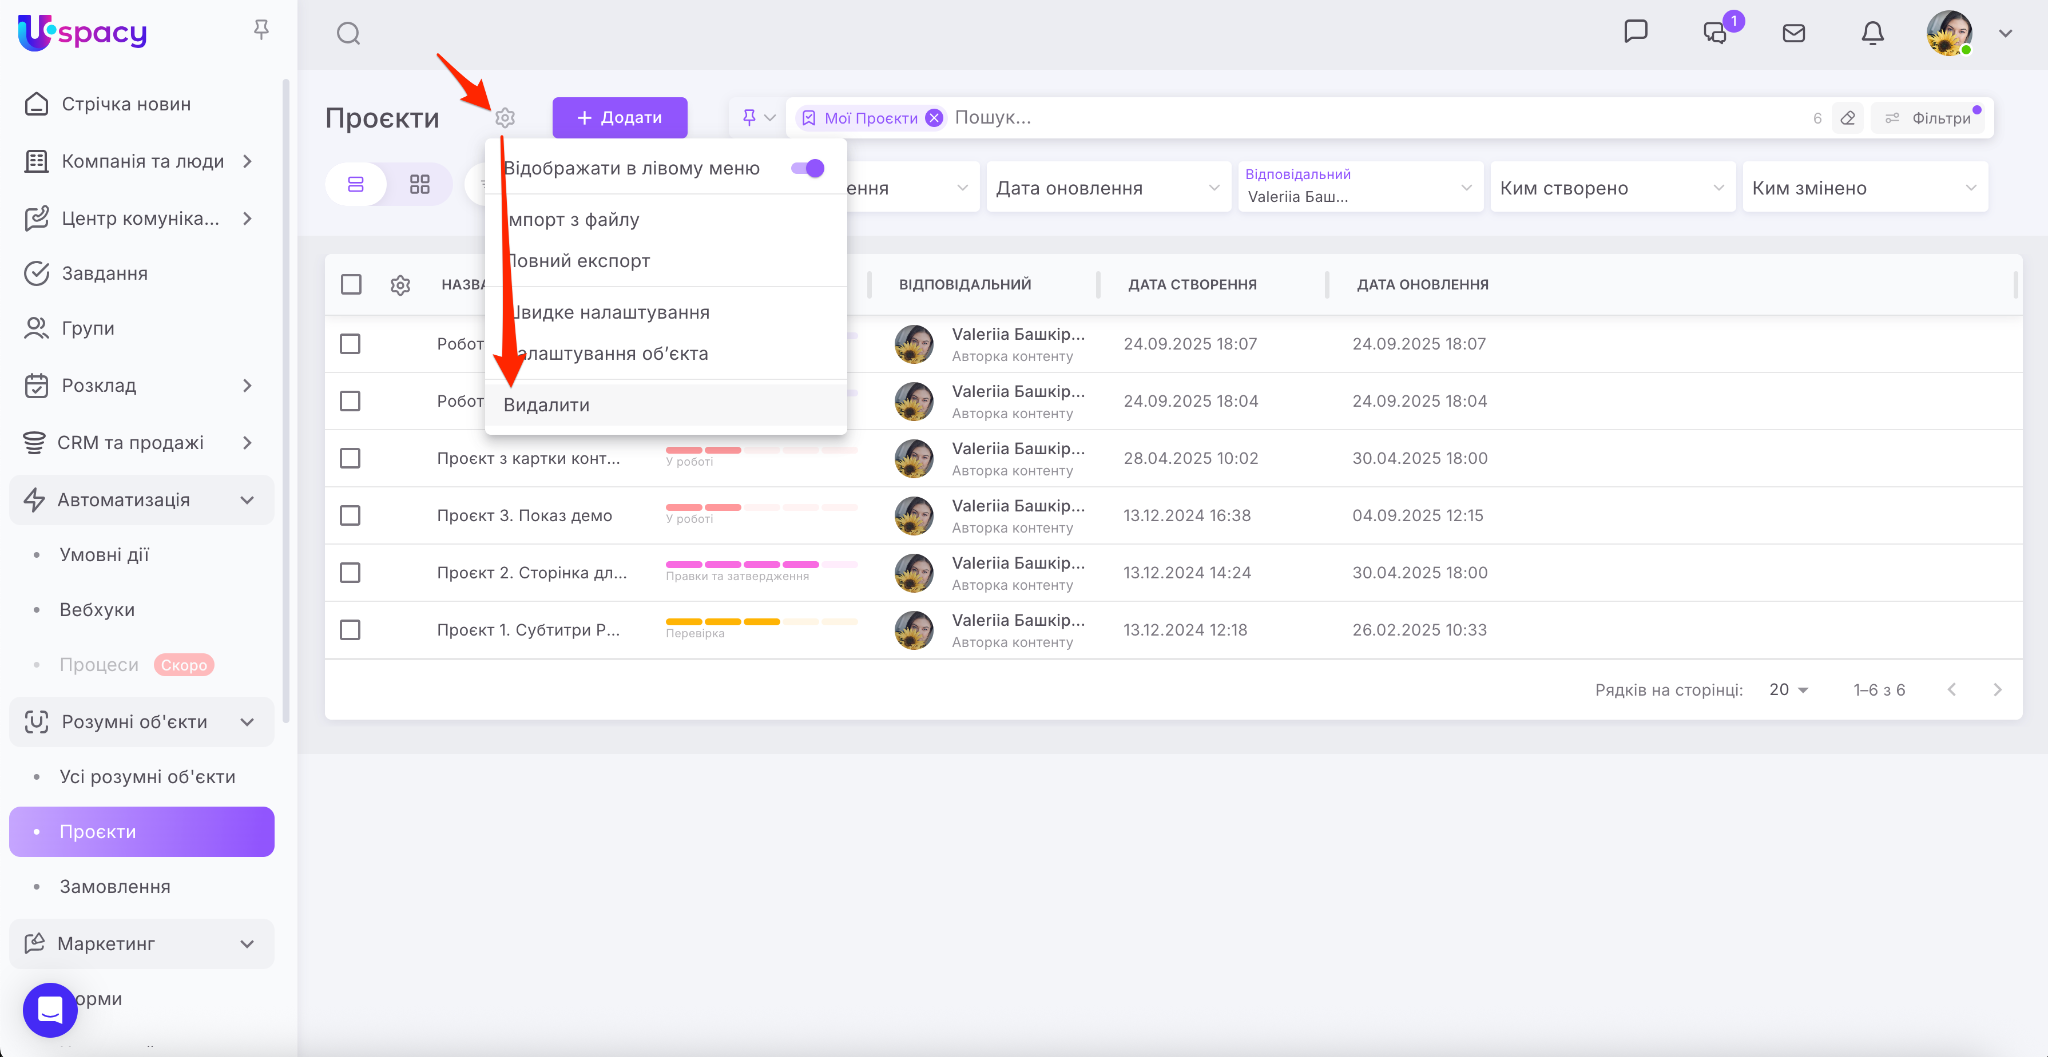Open the table column settings gear

coord(400,285)
